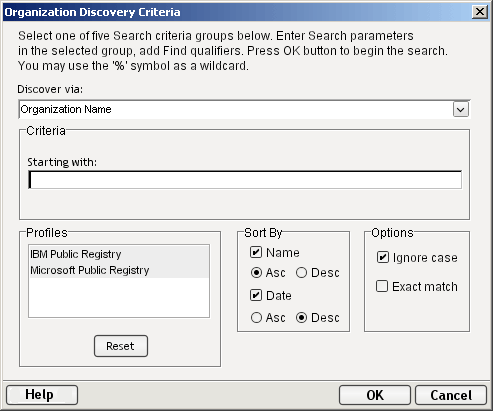Image resolution: width=493 pixels, height=411 pixels.
Task: Open the Discover via dropdown arrow
Action: [x=461, y=109]
